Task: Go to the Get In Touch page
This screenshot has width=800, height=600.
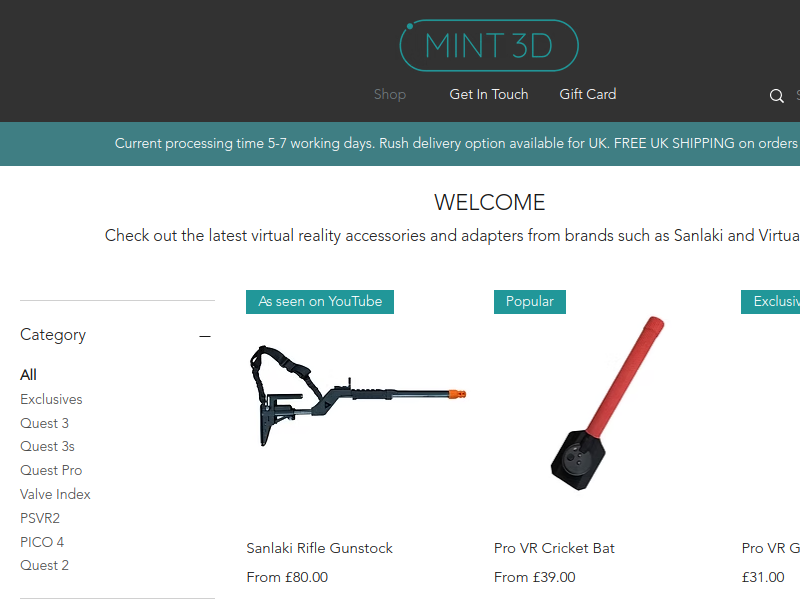Action: point(489,94)
